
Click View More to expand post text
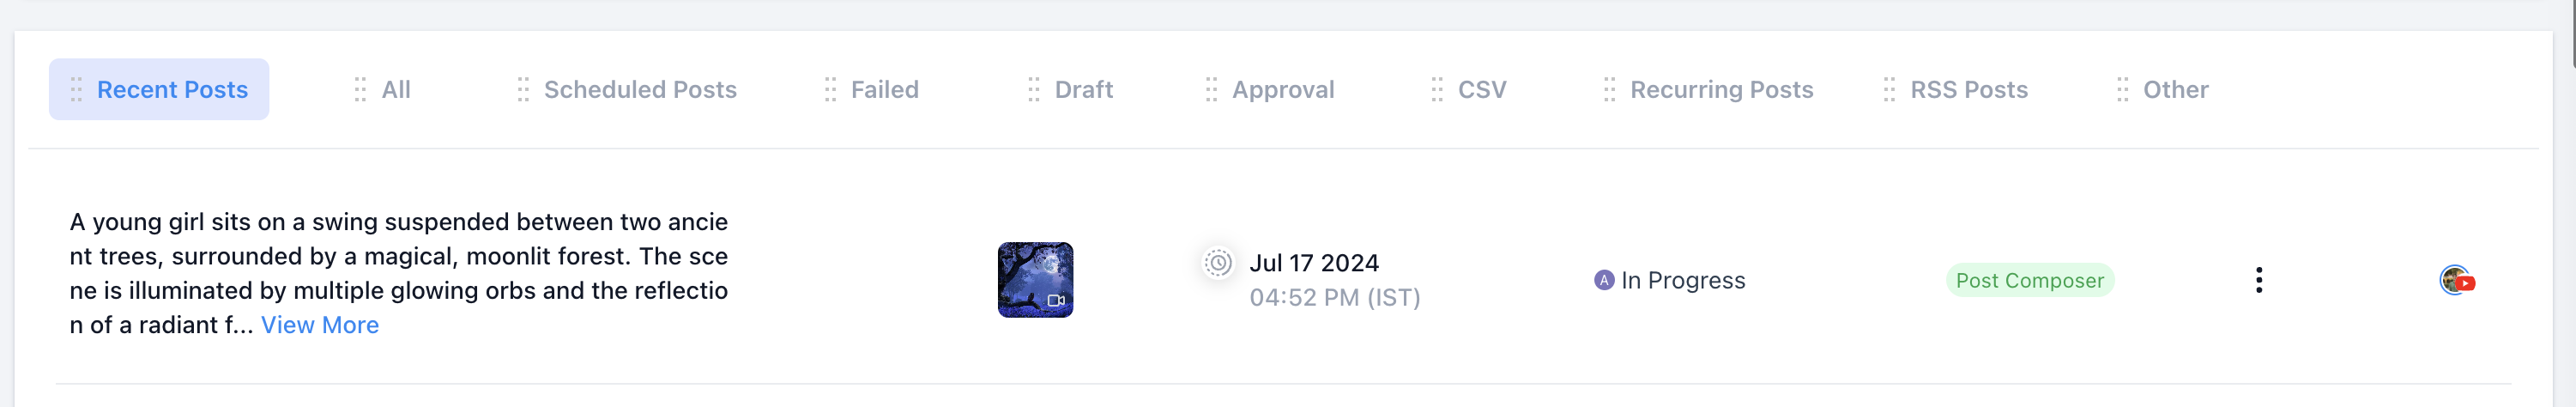coord(320,325)
